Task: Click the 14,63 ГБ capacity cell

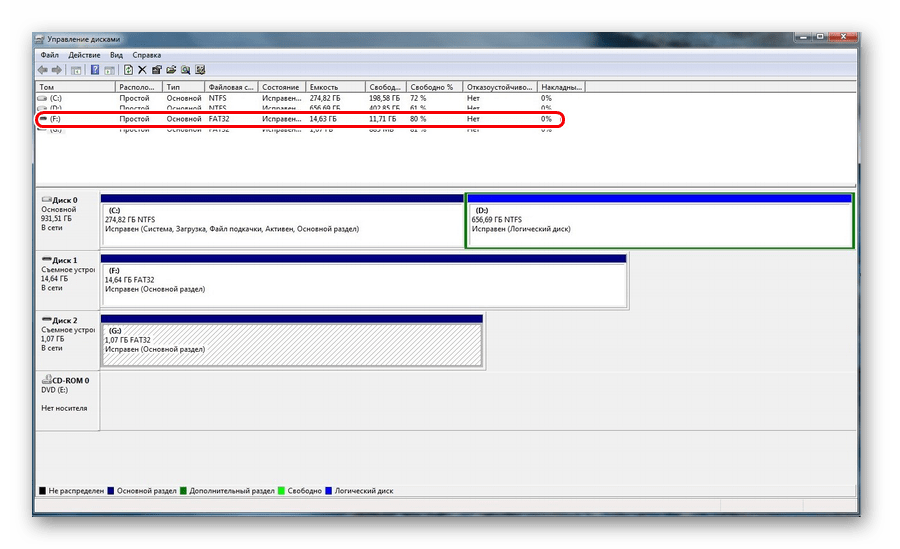Action: [323, 119]
